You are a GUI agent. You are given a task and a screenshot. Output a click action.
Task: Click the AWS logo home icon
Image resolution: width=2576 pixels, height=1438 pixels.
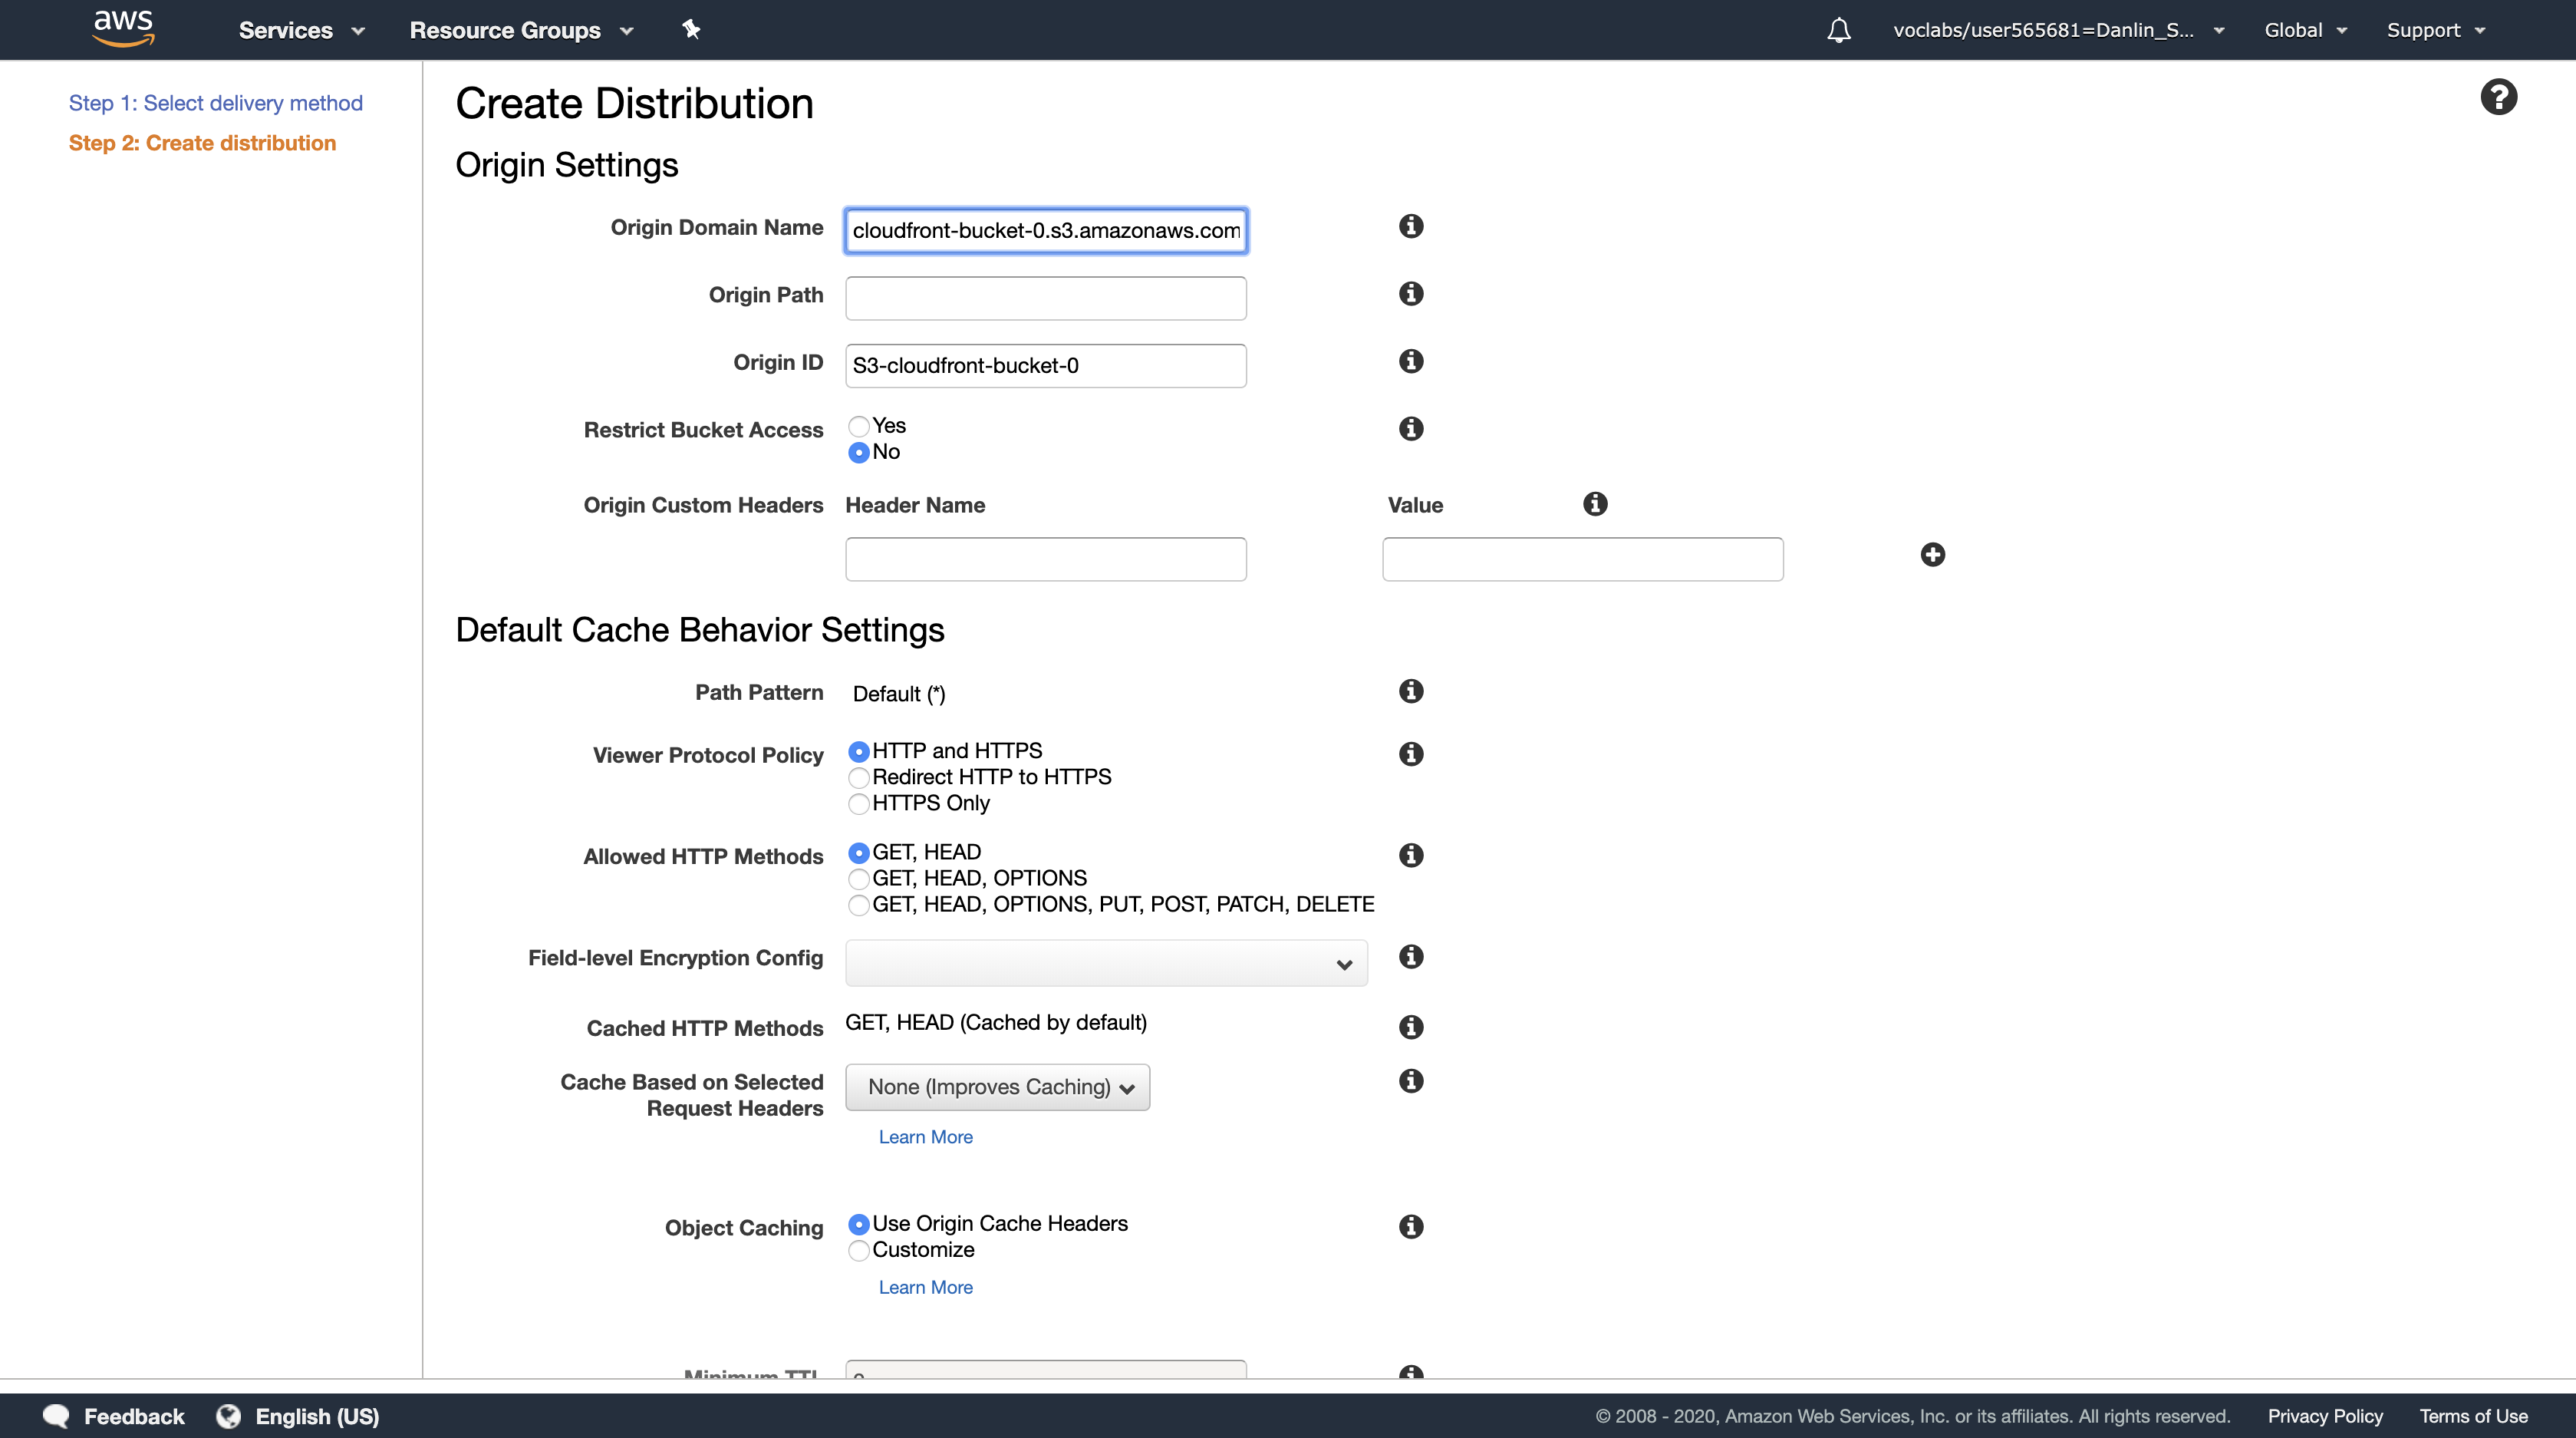pyautogui.click(x=123, y=29)
